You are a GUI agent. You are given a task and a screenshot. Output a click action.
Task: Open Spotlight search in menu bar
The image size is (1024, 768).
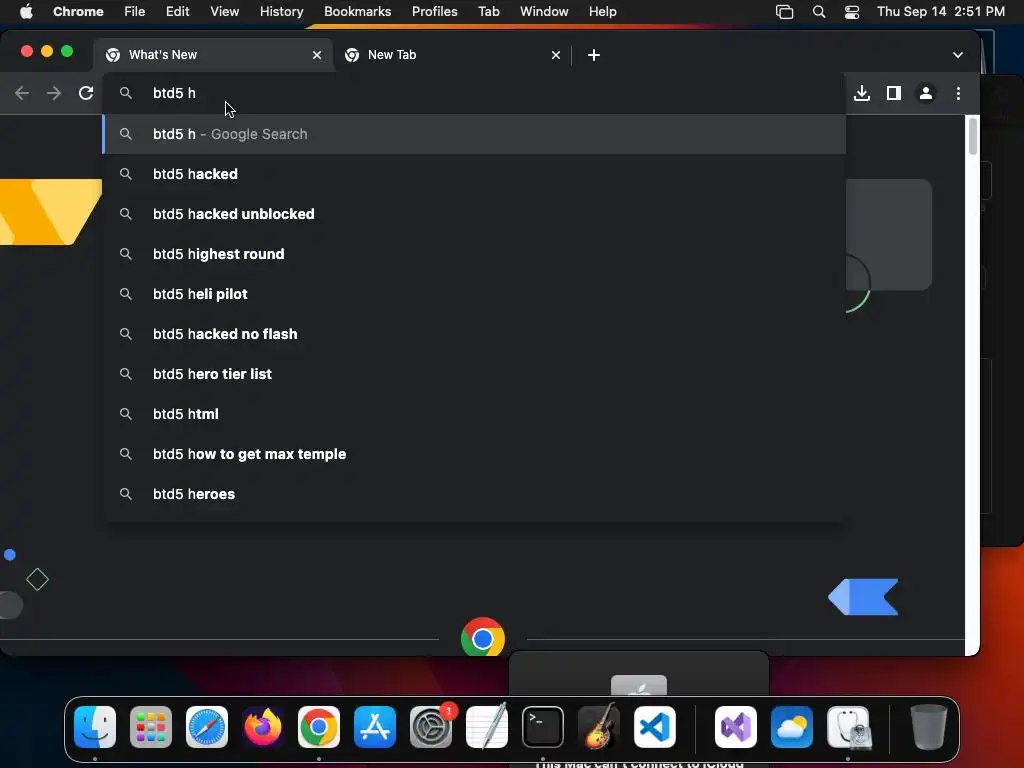click(x=819, y=12)
